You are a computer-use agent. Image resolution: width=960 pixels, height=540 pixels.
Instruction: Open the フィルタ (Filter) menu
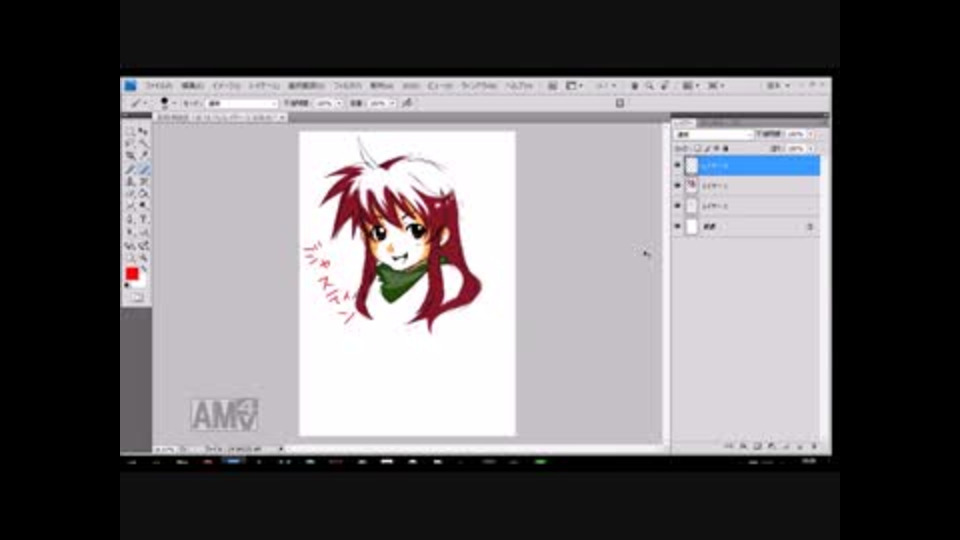347,86
